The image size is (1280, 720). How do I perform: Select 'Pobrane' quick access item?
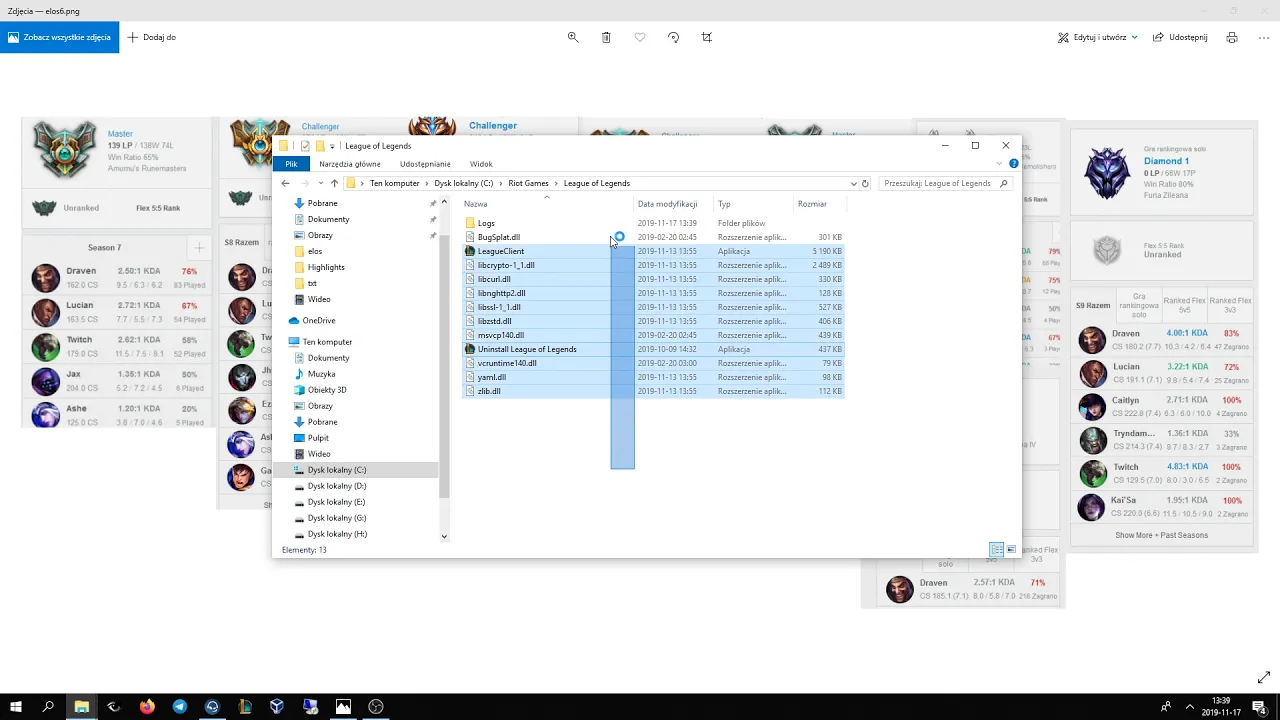322,203
